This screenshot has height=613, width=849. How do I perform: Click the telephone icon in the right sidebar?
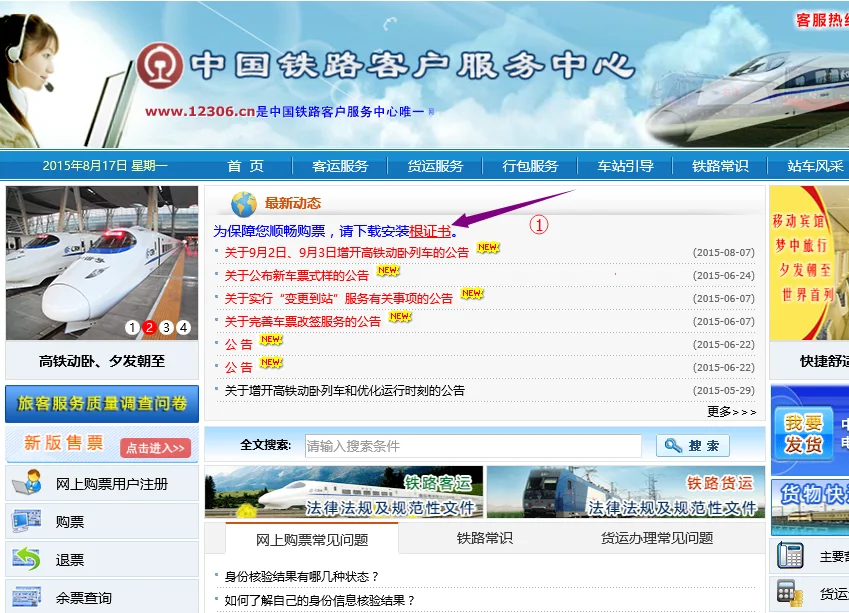(x=791, y=554)
